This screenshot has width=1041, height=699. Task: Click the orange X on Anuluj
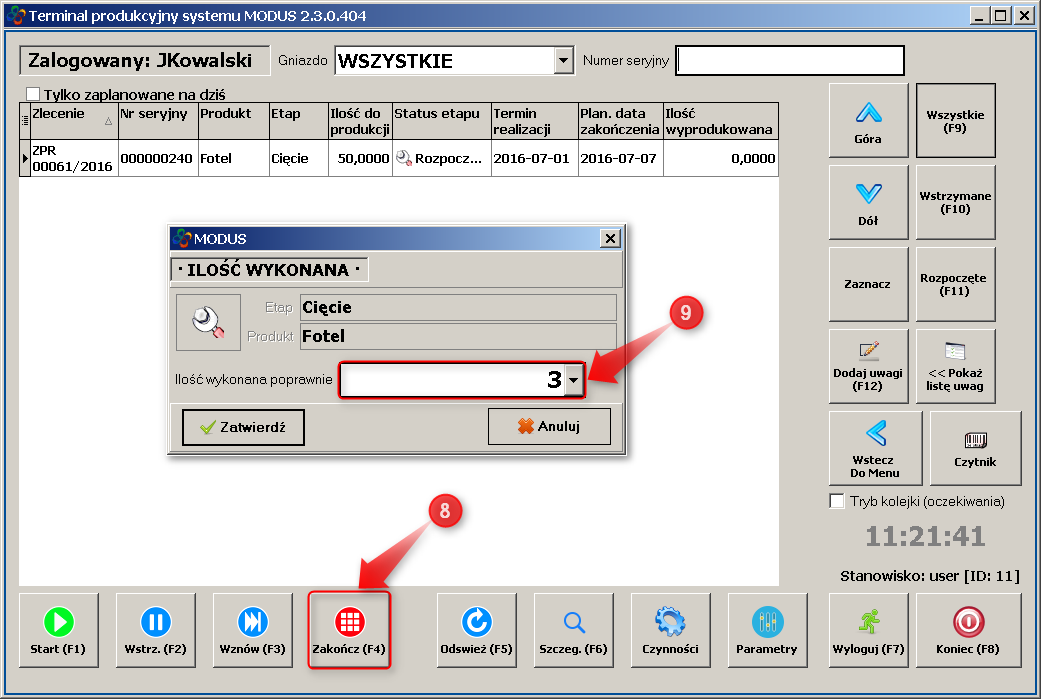526,426
